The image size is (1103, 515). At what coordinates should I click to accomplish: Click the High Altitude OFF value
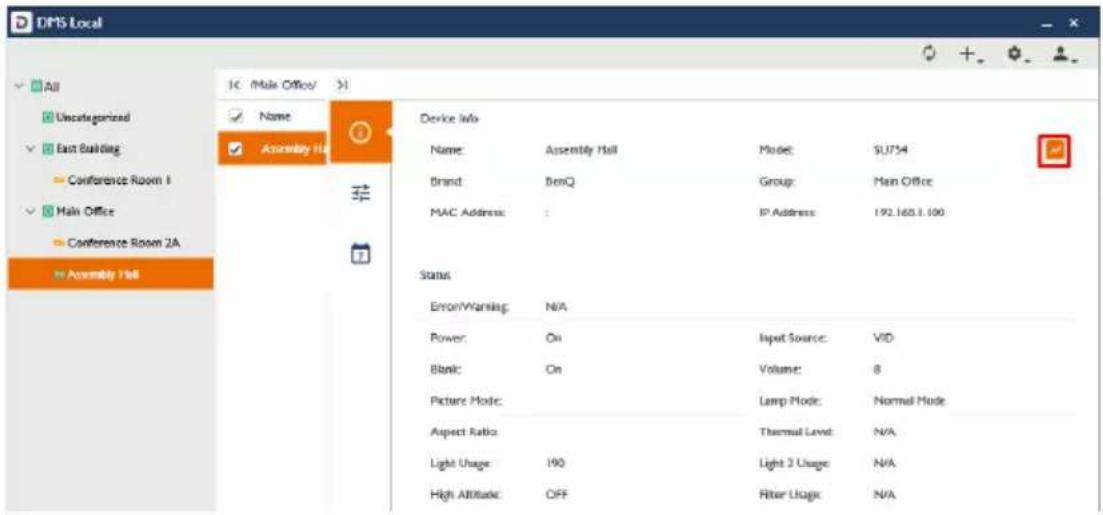click(556, 494)
